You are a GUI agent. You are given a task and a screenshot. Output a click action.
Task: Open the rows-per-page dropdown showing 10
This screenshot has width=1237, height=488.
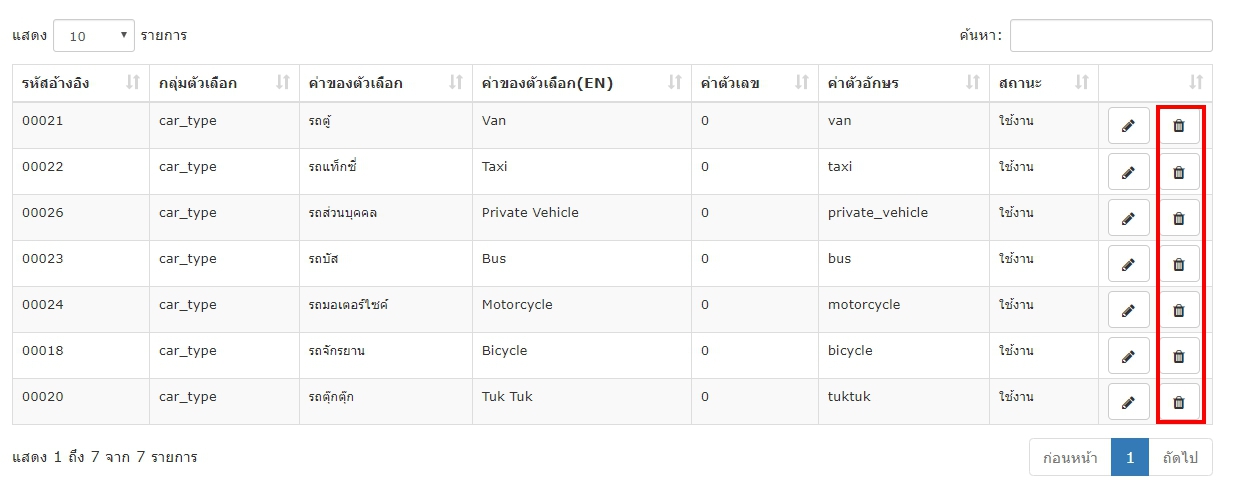[93, 35]
